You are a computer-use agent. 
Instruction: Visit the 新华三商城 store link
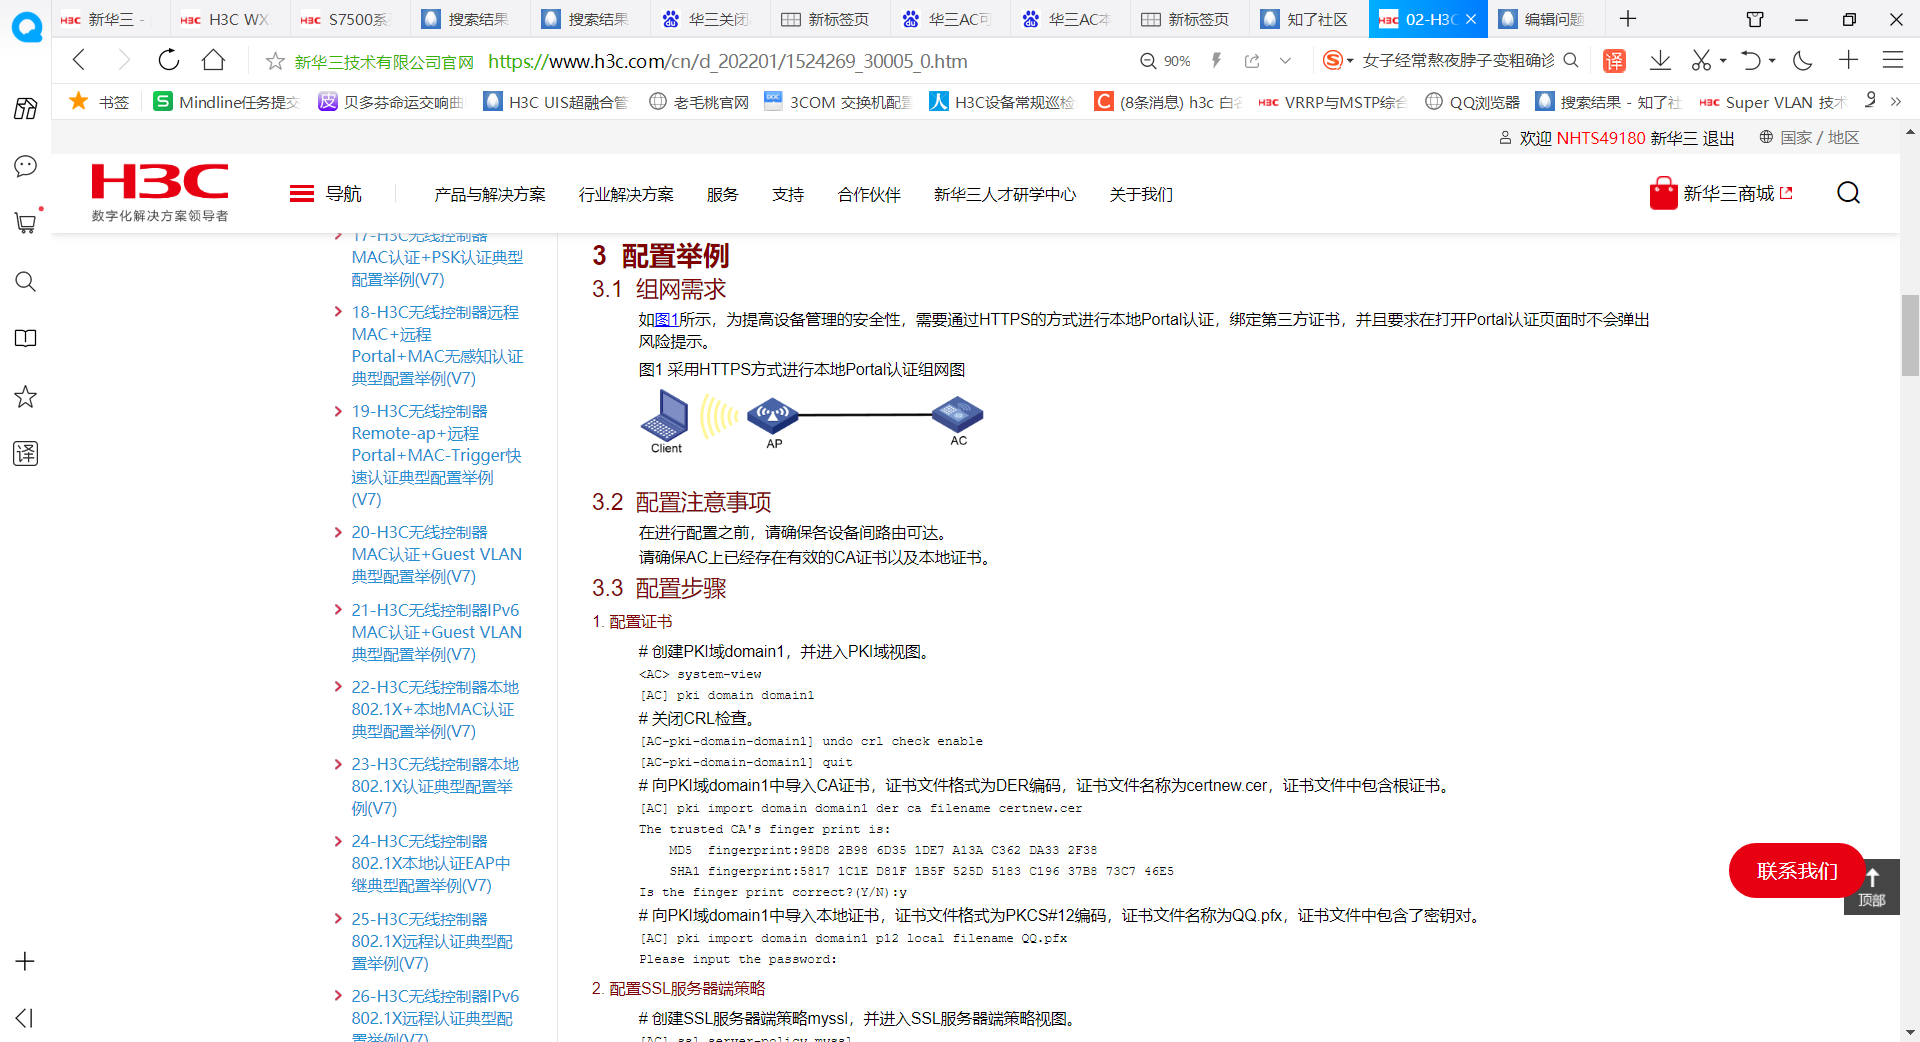[1722, 193]
